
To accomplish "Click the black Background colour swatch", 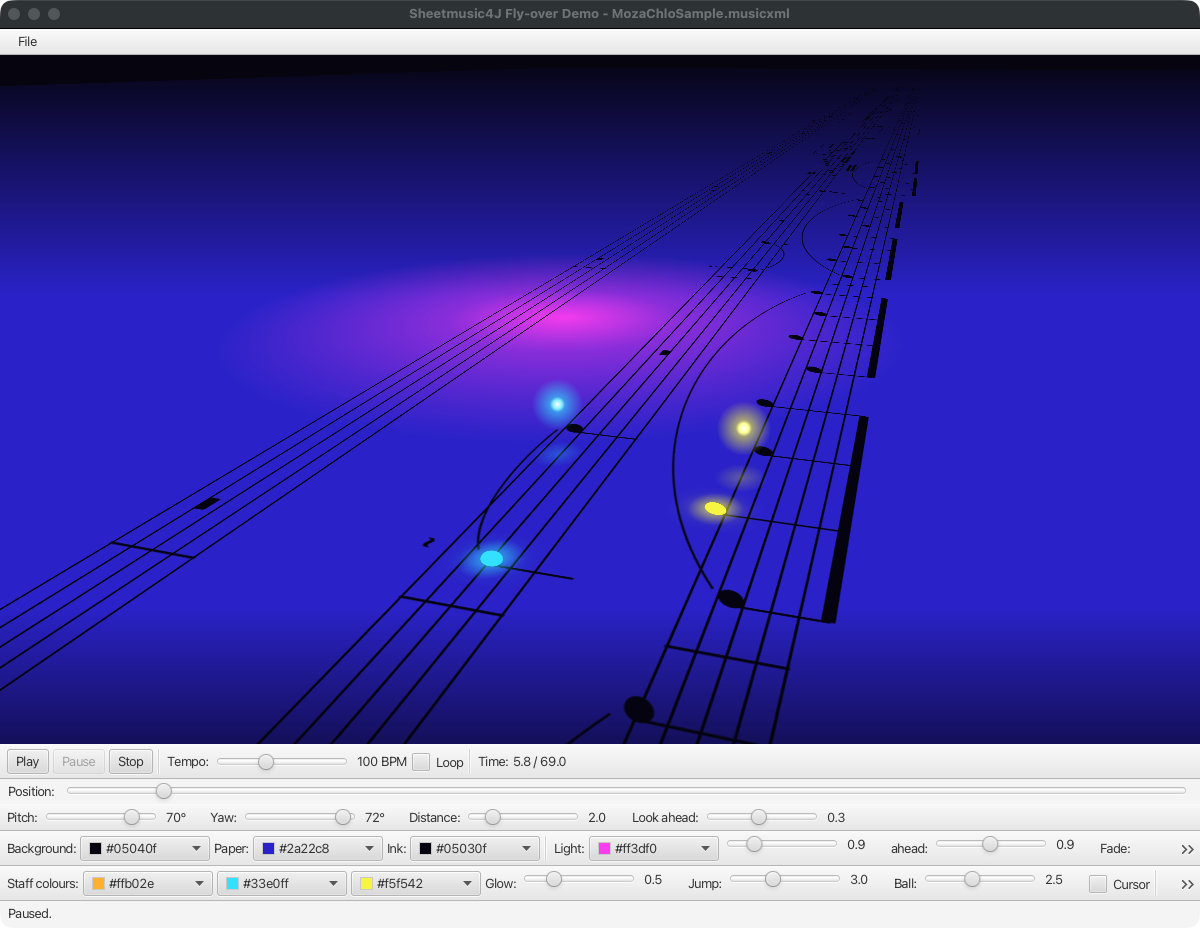I will tap(95, 849).
